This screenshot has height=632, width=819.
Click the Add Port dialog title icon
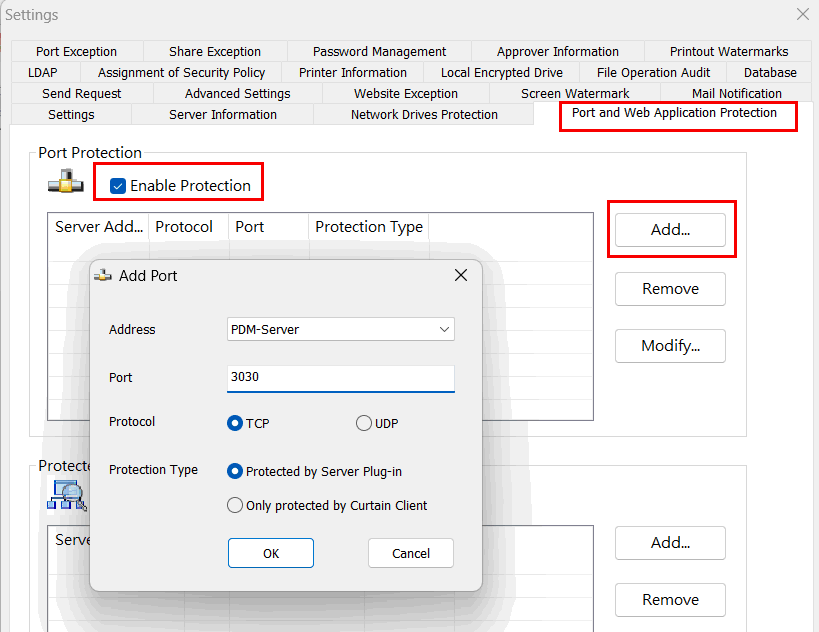102,276
